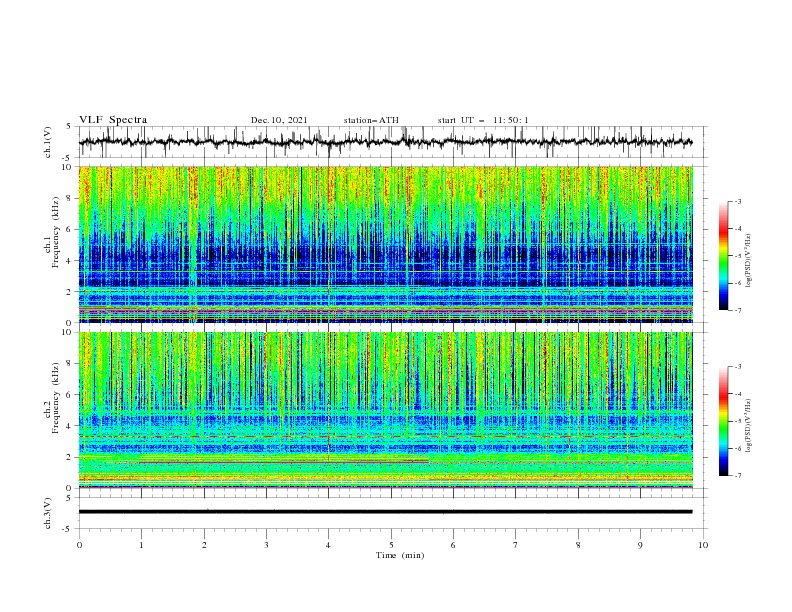
Task: Click the "0" tick on the Time axis
Action: [x=79, y=545]
